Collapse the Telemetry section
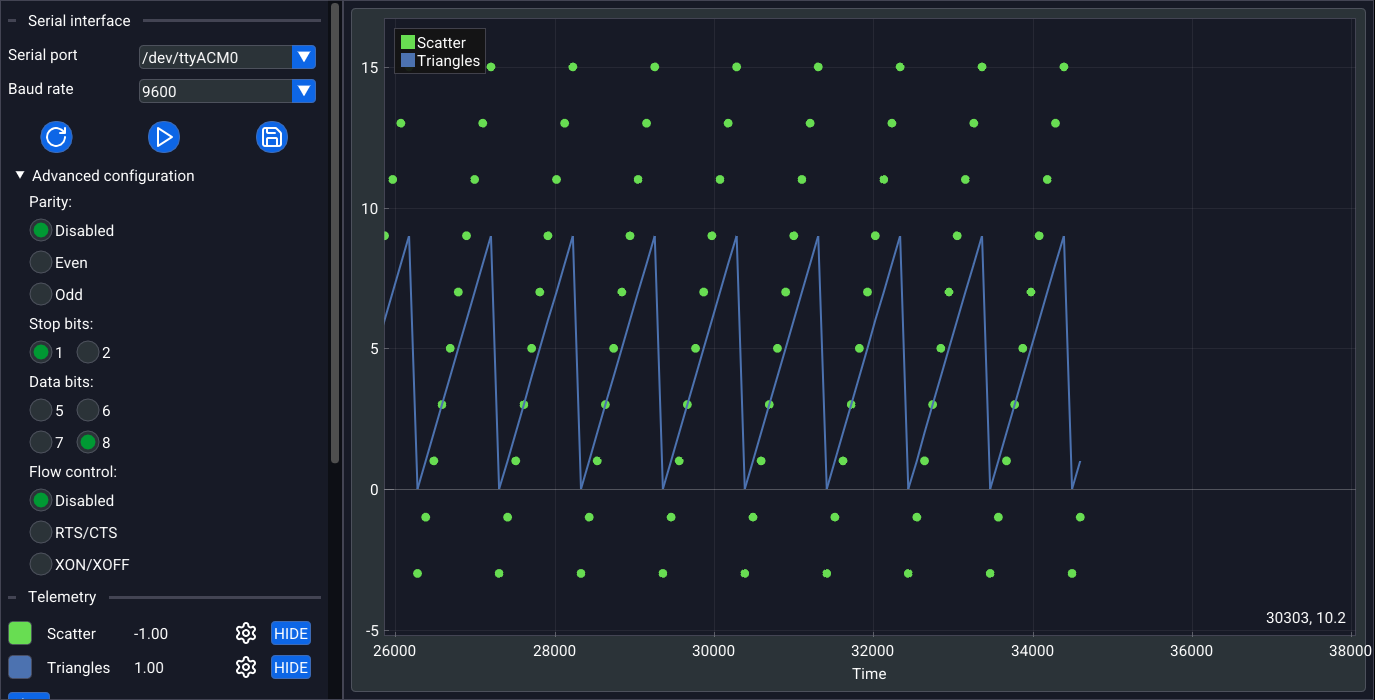 (x=13, y=597)
